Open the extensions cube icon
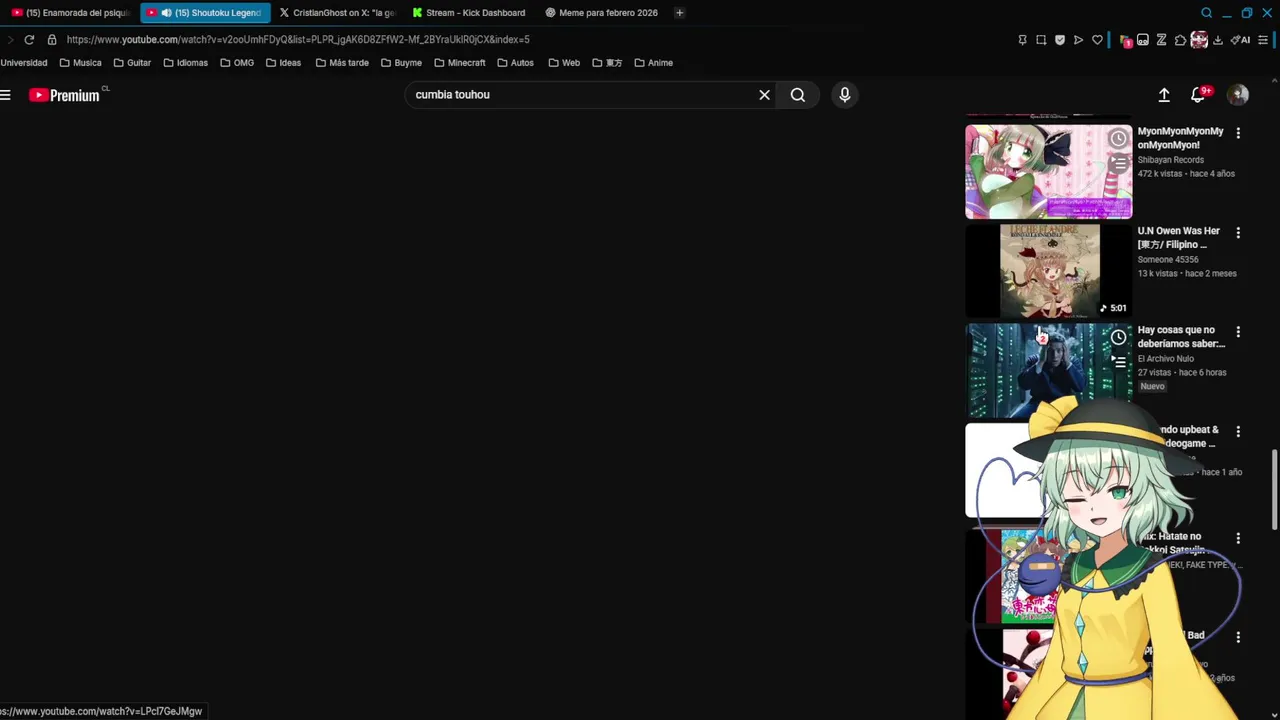The height and width of the screenshot is (720, 1280). point(1180,40)
